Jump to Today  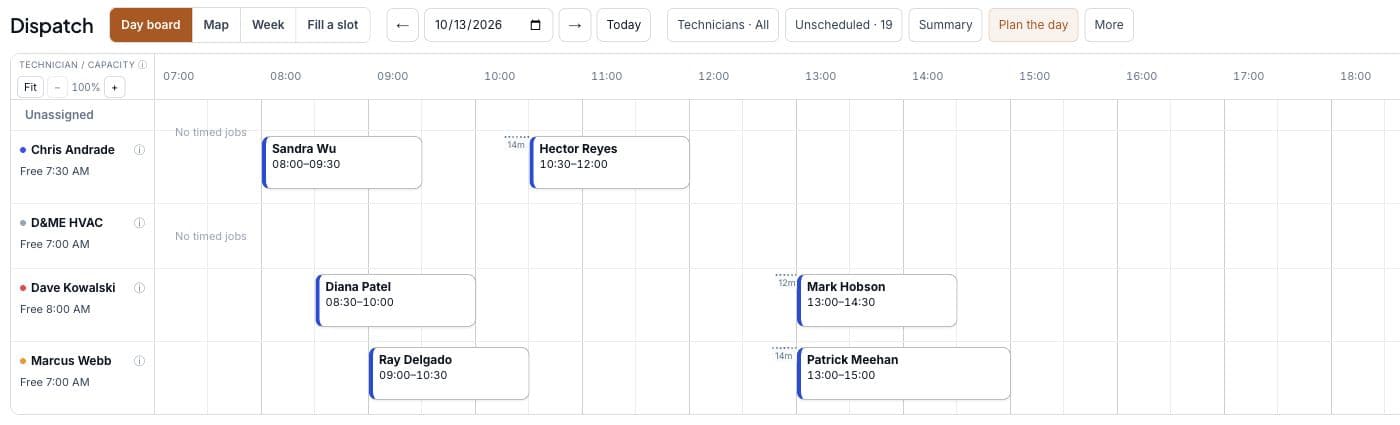(x=624, y=25)
